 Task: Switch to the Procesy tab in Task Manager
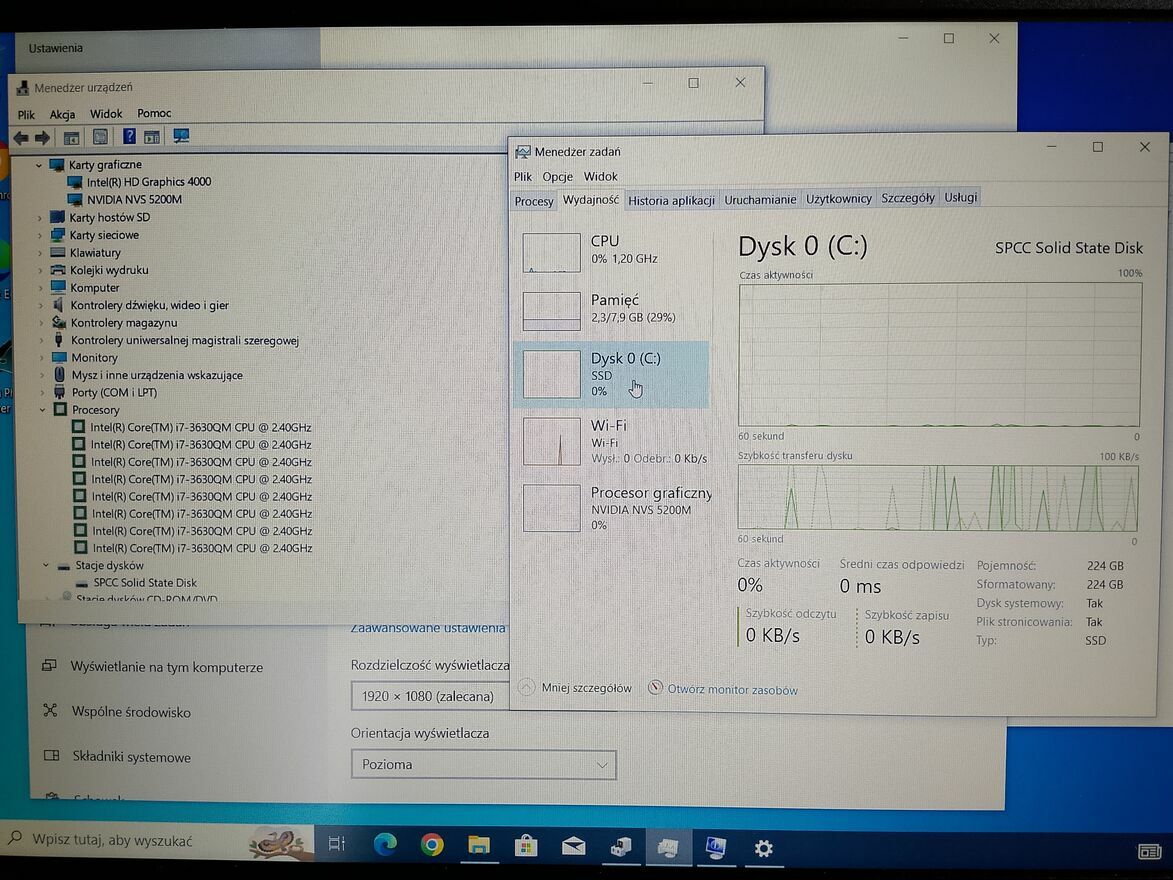point(534,200)
